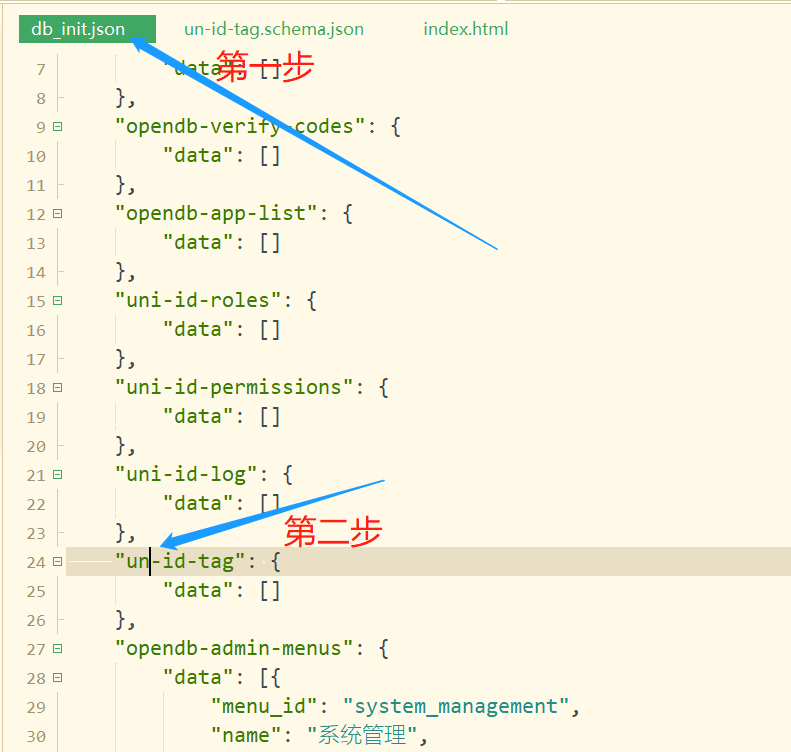Click the closing brace on line 26
The image size is (791, 752).
click(121, 620)
